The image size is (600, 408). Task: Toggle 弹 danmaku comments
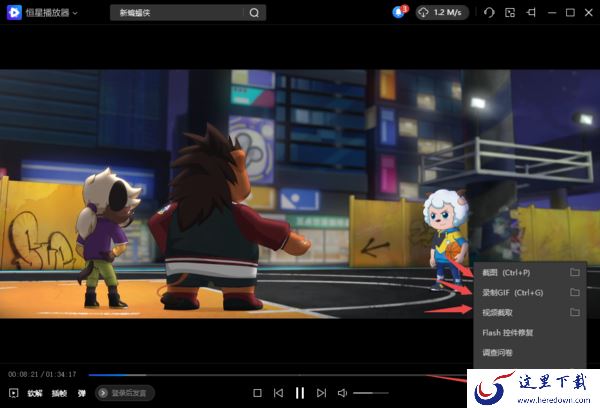pos(82,393)
